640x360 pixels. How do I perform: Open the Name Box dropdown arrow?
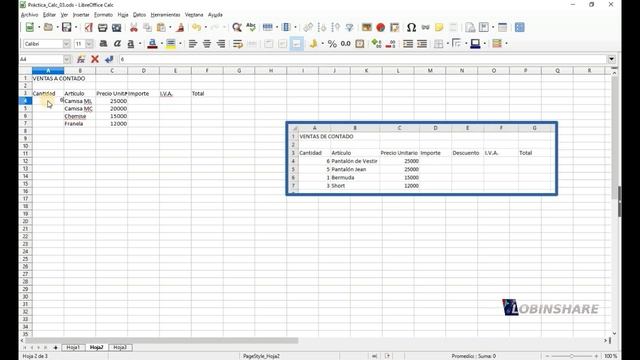(x=67, y=59)
